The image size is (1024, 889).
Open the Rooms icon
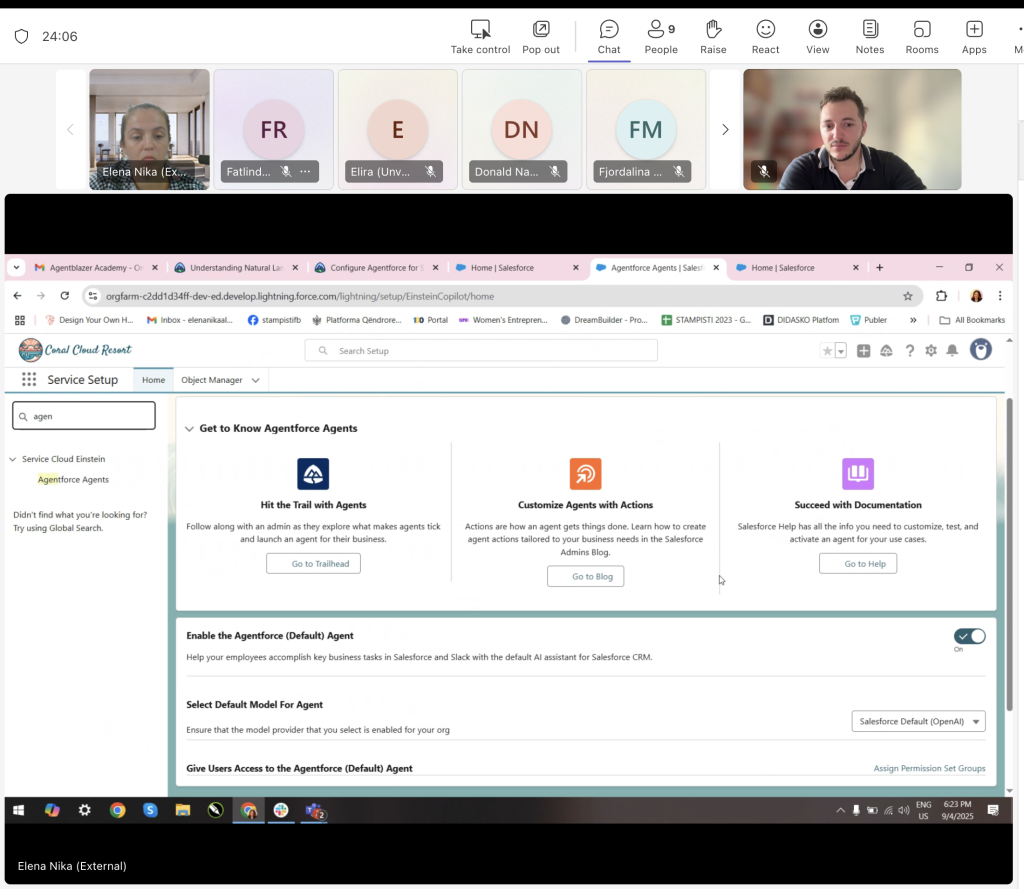921,37
